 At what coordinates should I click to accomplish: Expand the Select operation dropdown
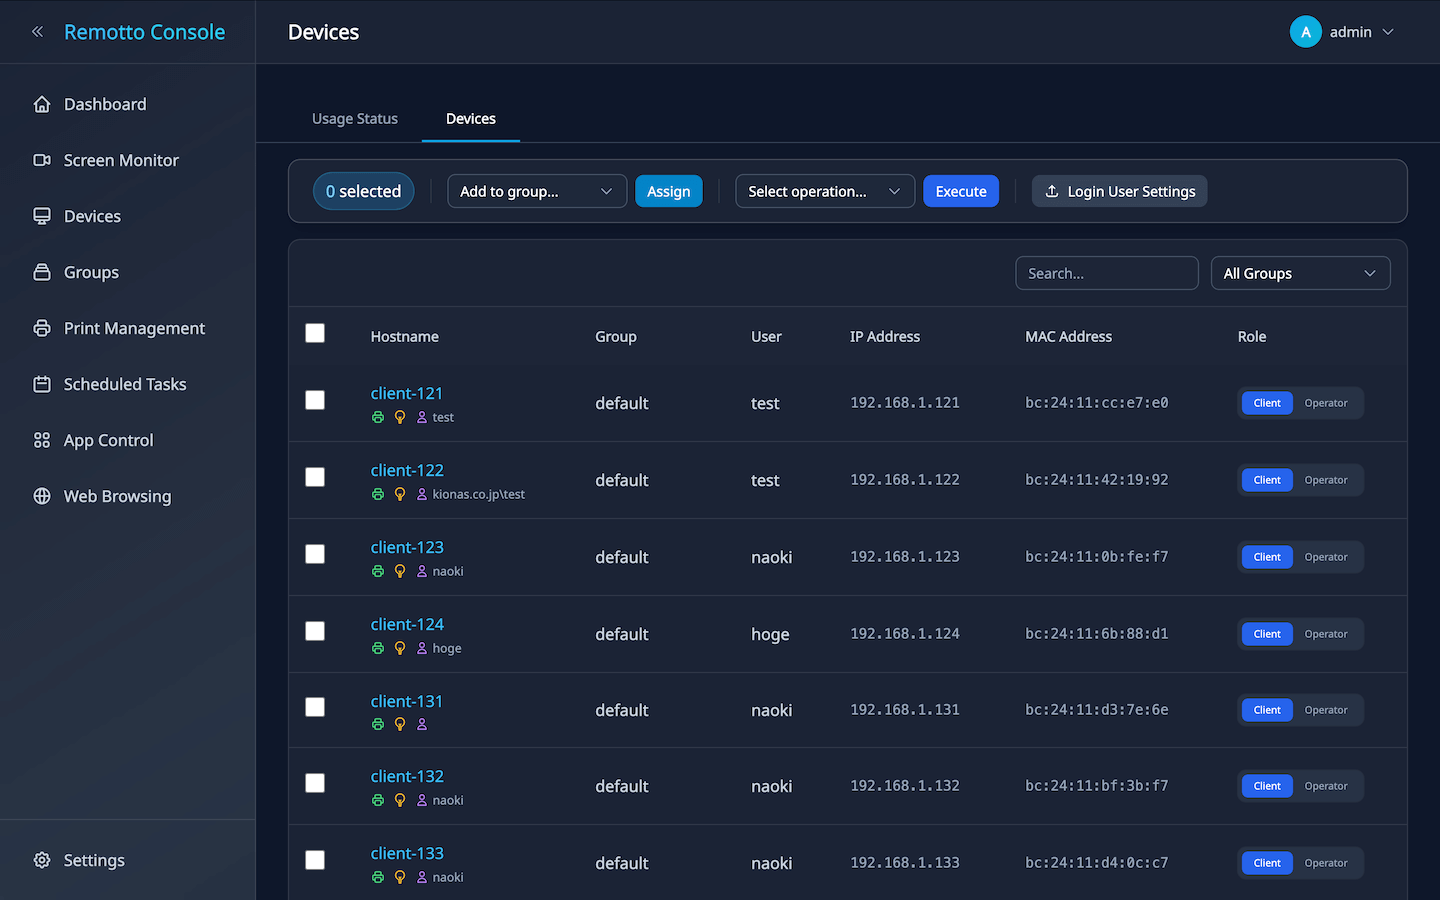pos(824,191)
